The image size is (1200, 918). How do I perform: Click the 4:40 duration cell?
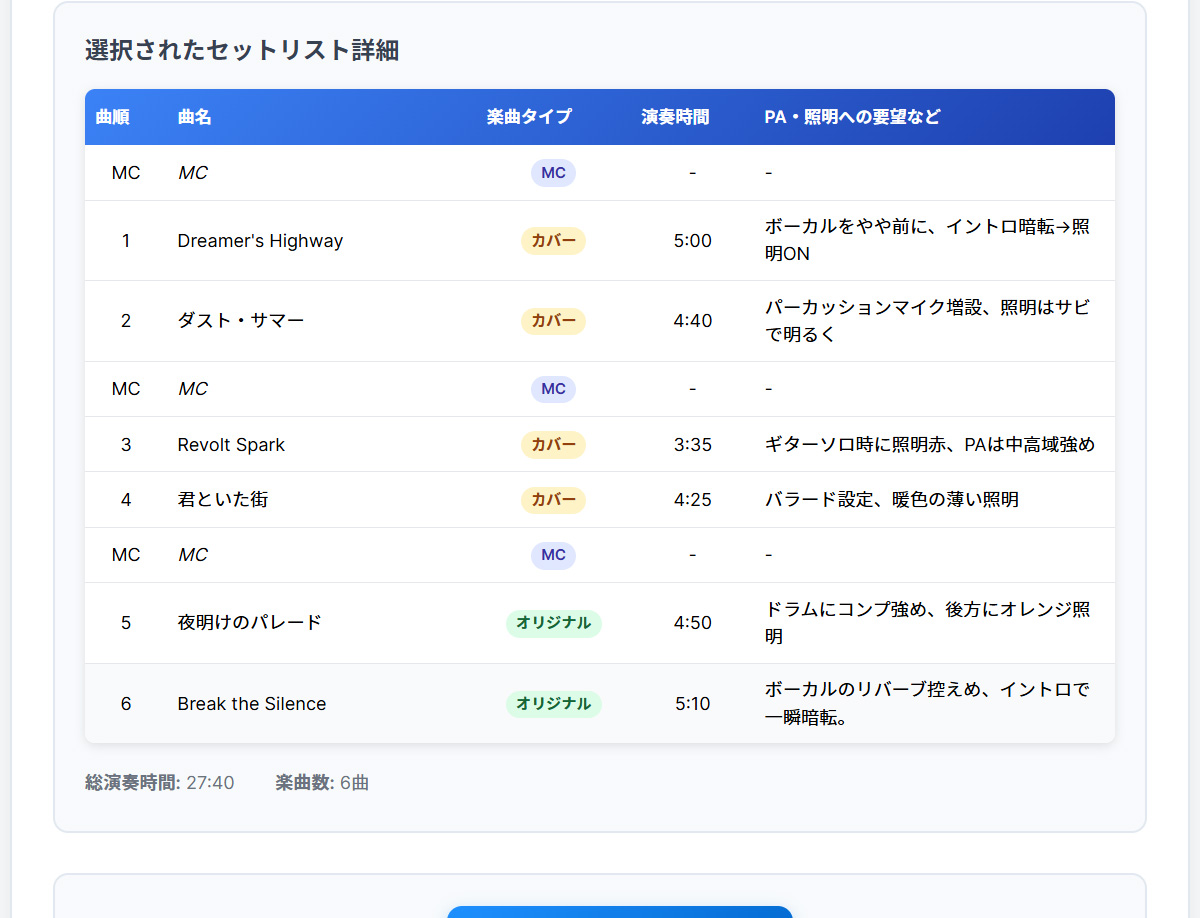(x=693, y=321)
